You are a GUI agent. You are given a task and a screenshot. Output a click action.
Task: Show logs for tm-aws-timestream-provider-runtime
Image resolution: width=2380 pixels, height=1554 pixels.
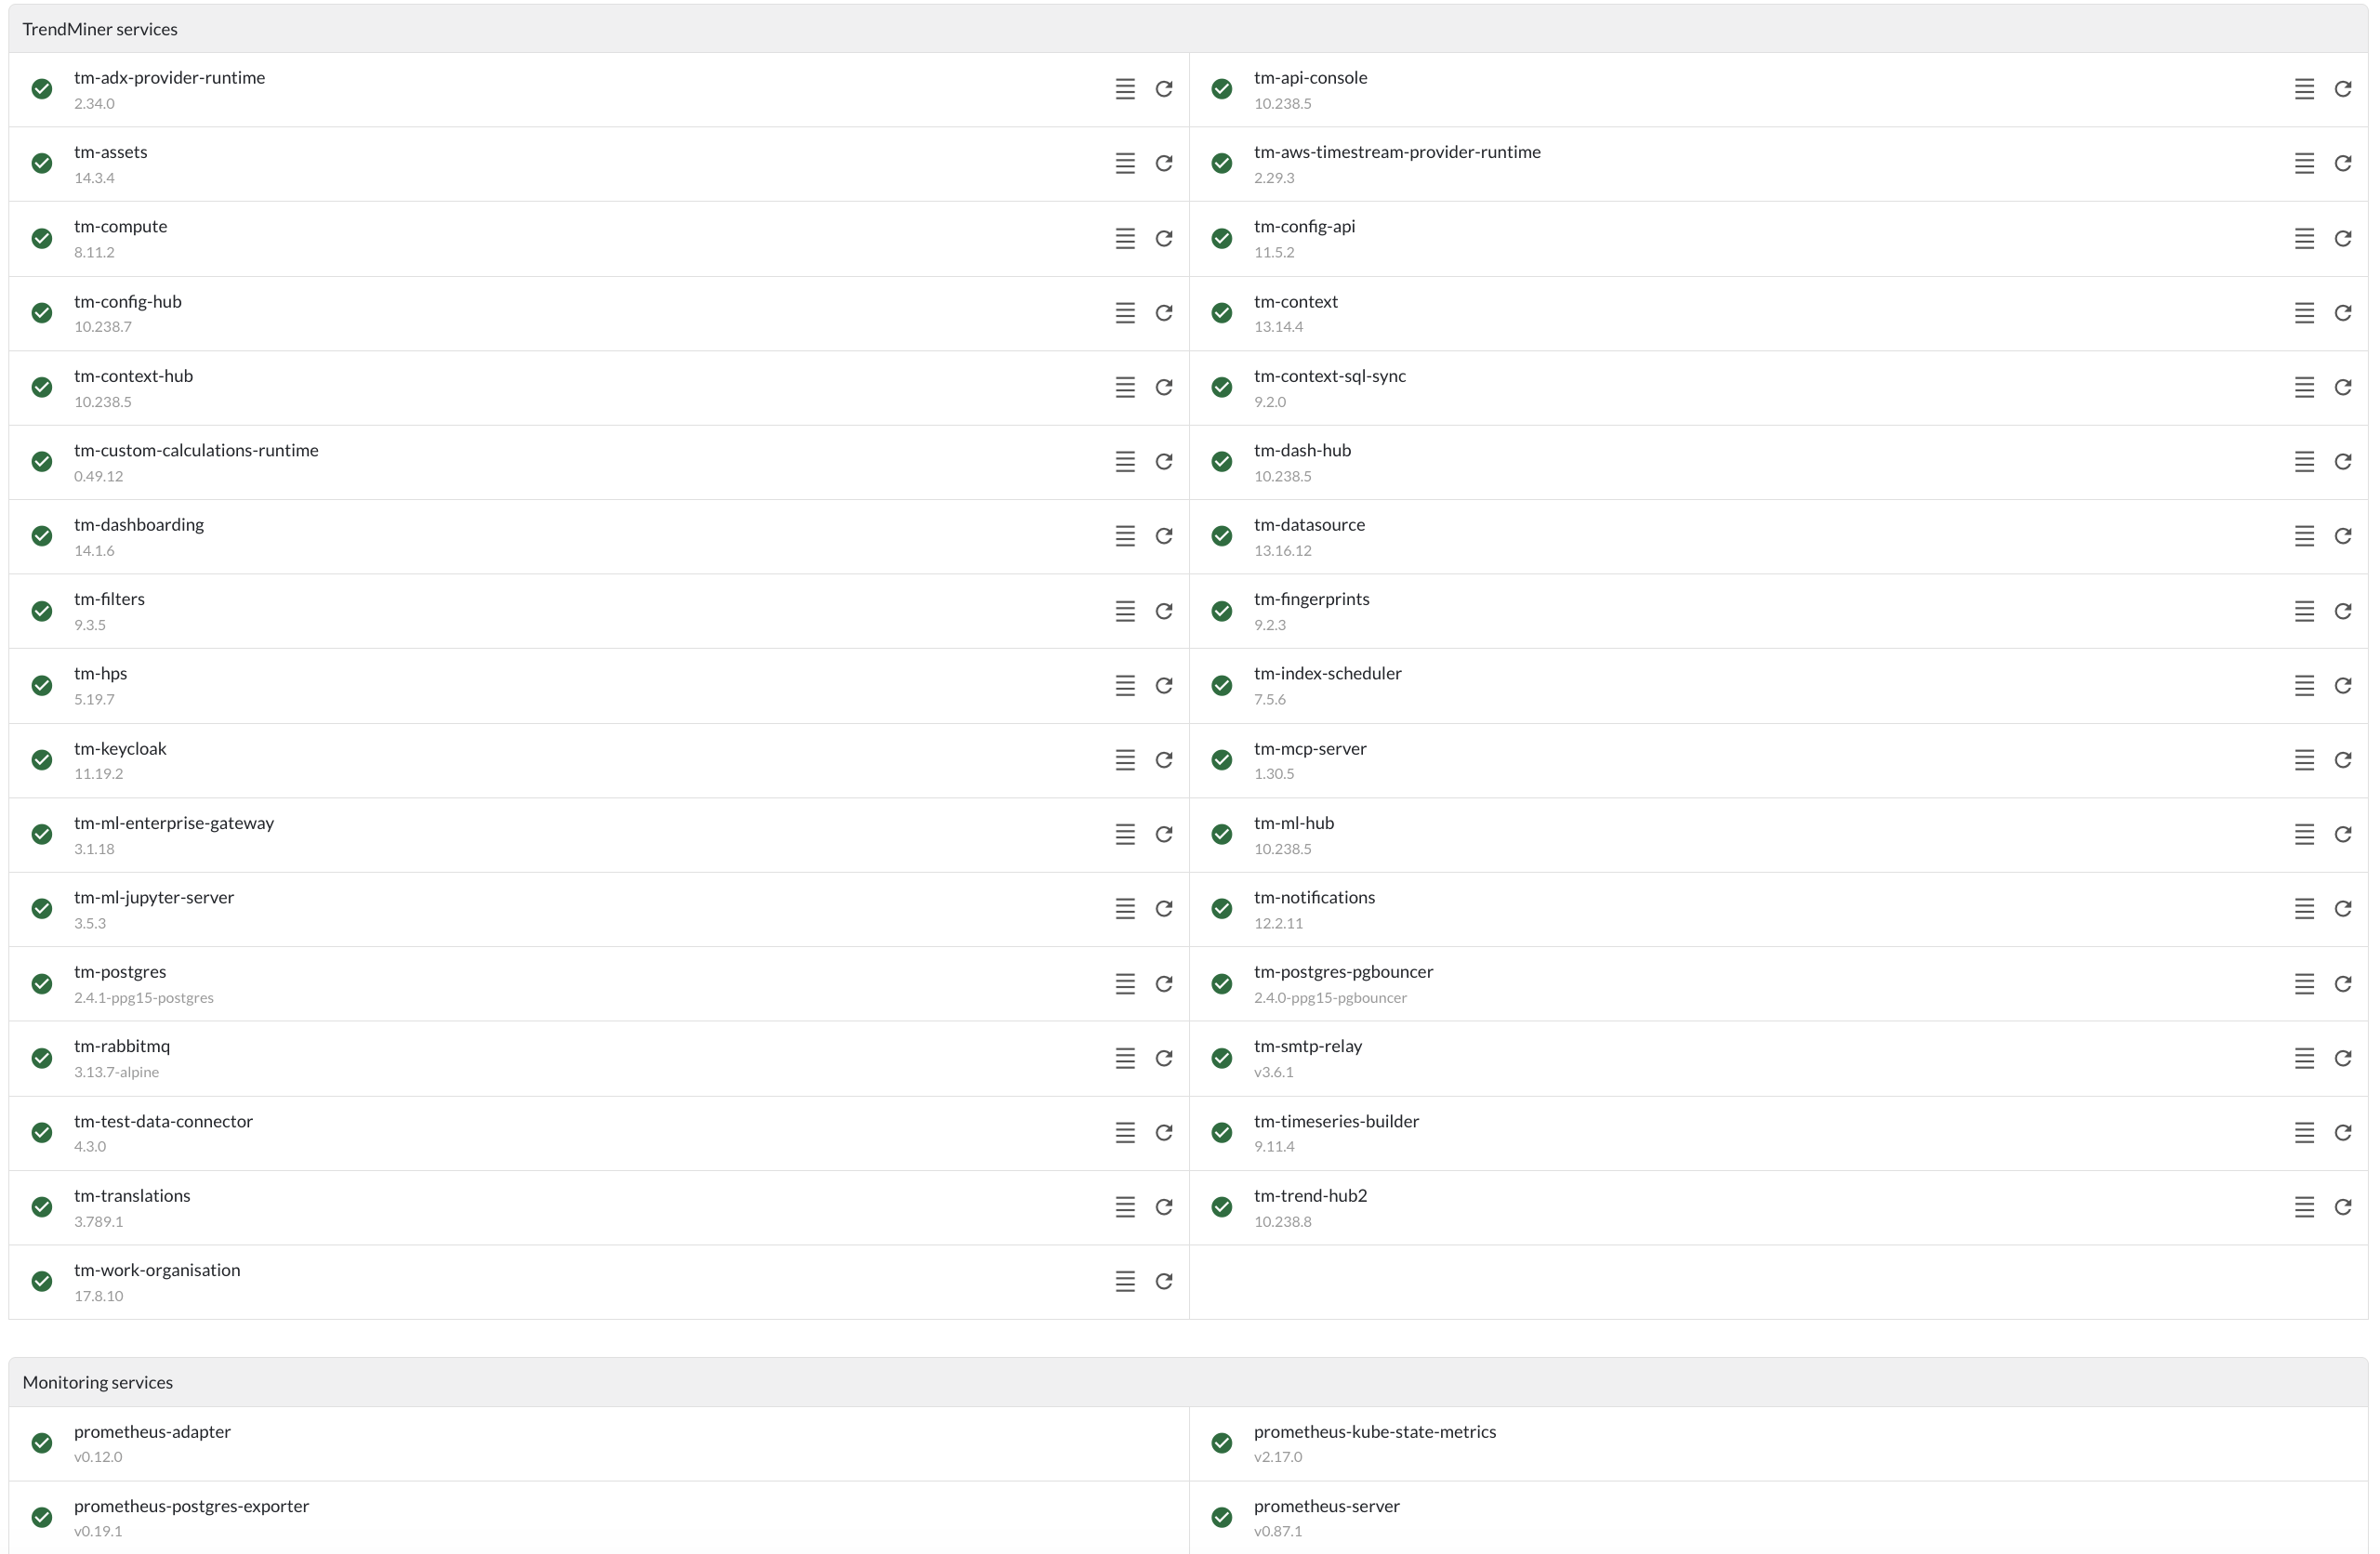point(2304,163)
